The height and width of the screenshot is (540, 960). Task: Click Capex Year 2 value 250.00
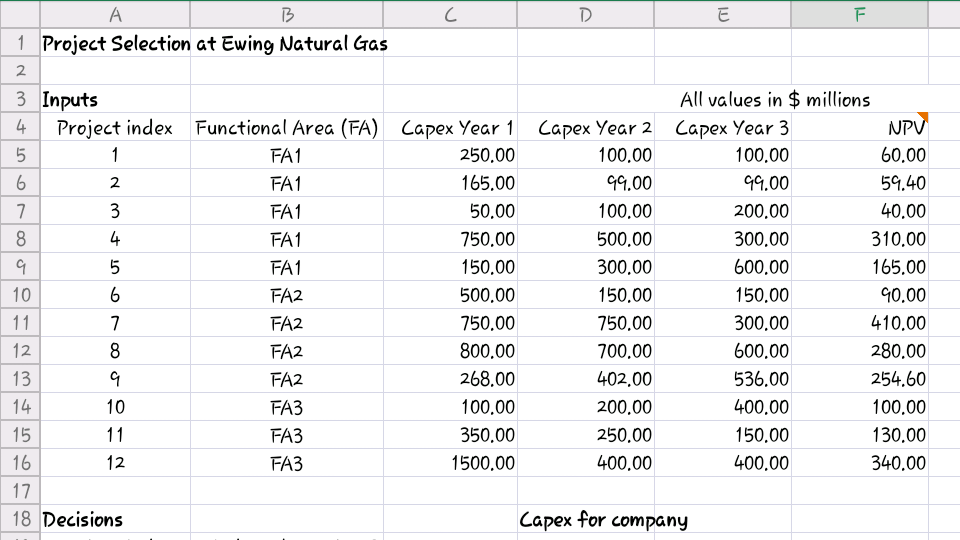coord(585,435)
